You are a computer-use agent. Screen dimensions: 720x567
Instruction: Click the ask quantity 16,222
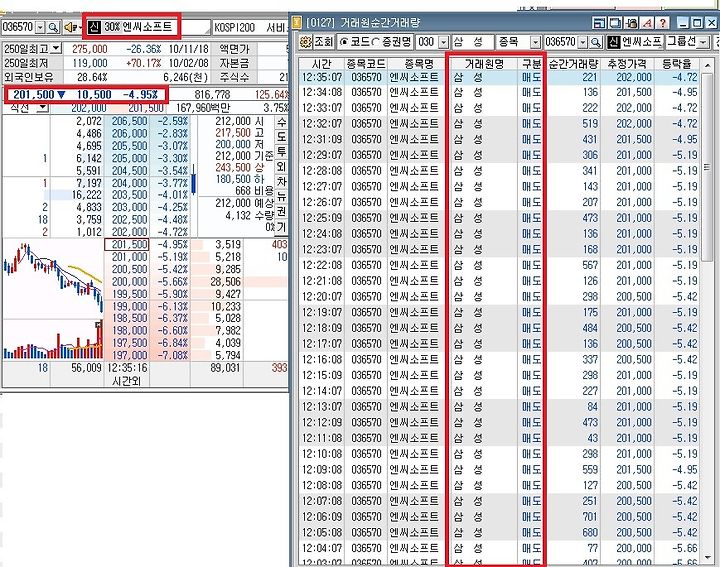coord(86,195)
